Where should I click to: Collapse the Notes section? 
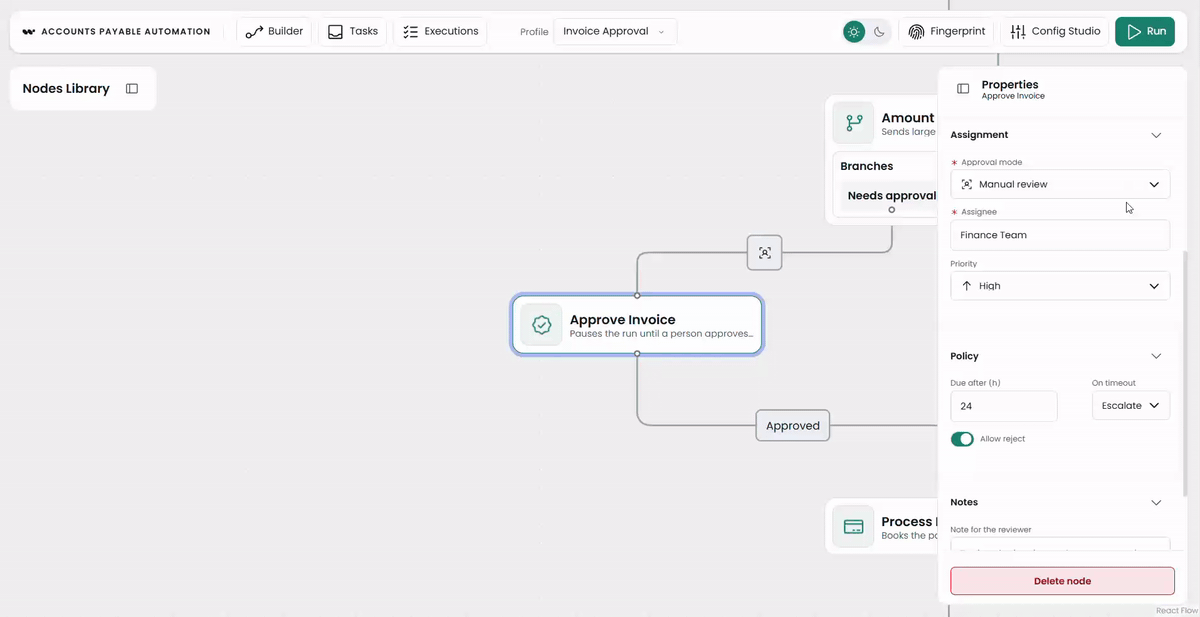(1156, 502)
